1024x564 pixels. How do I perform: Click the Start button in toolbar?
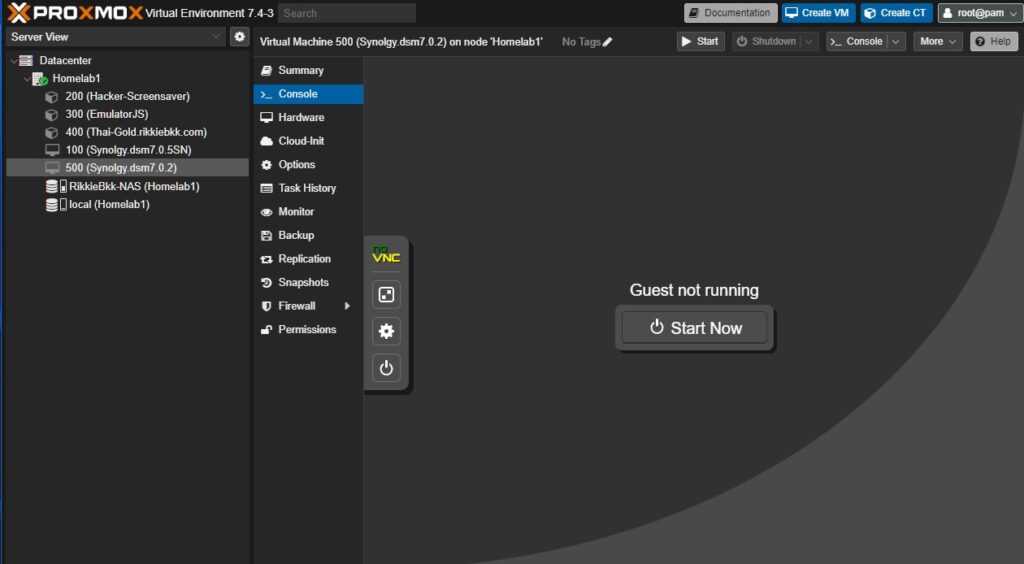[x=701, y=41]
